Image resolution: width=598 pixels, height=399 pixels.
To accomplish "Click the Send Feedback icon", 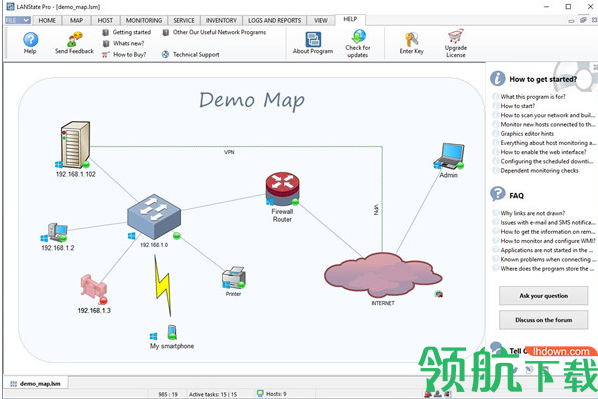I will 74,40.
